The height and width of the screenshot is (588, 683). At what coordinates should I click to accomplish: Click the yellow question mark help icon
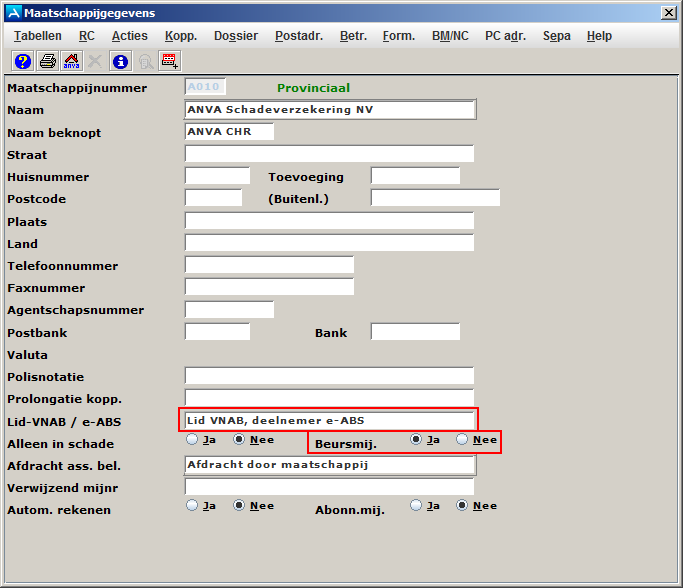pyautogui.click(x=22, y=61)
